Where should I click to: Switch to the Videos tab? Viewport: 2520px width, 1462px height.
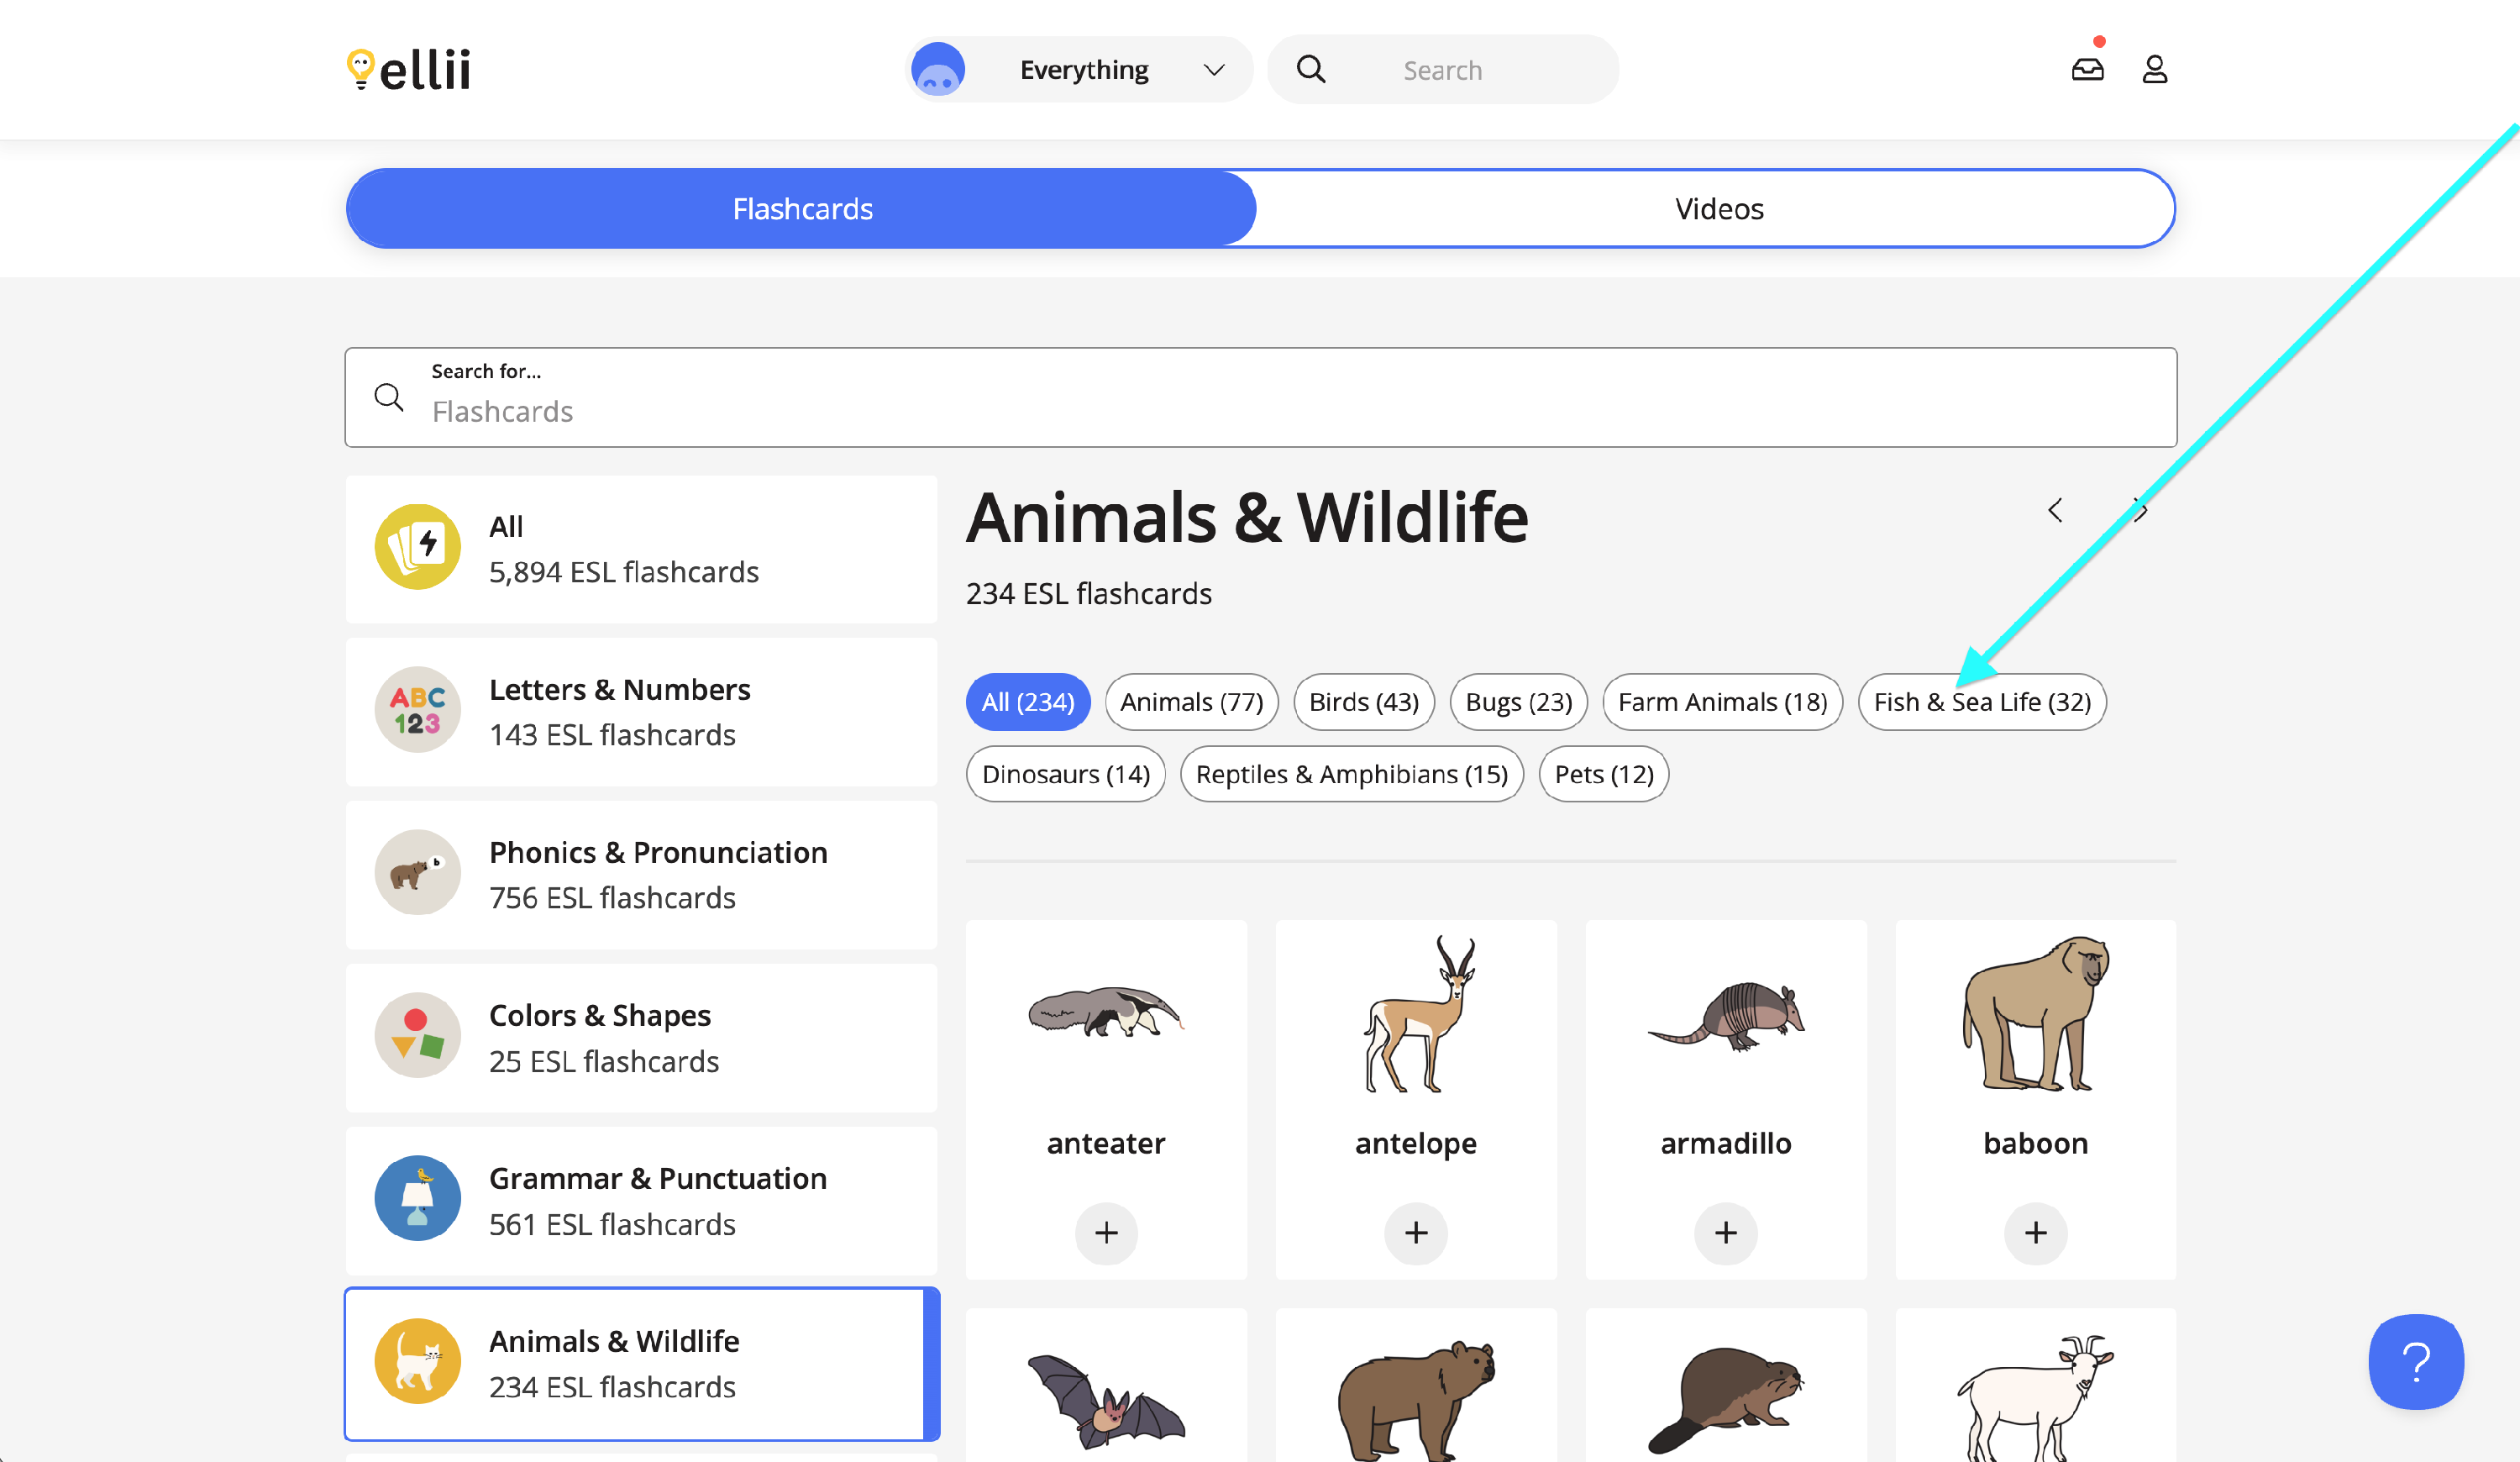(x=1718, y=208)
